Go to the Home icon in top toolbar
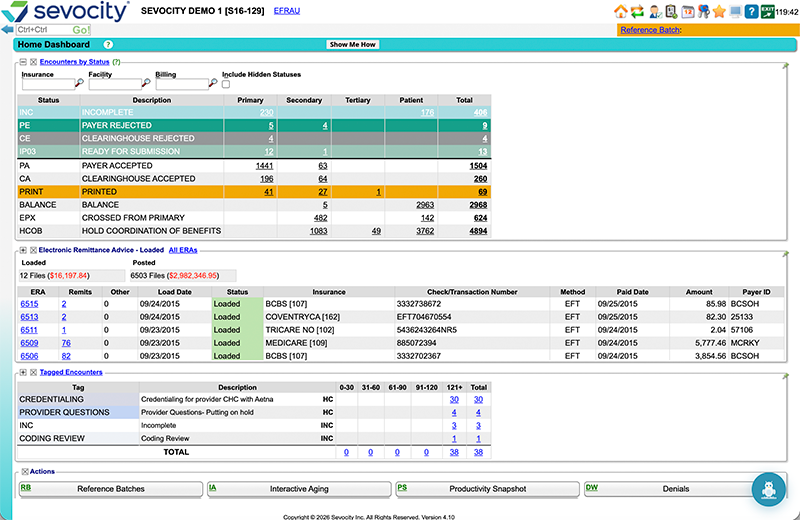Viewport: 800px width, 520px height. 620,11
